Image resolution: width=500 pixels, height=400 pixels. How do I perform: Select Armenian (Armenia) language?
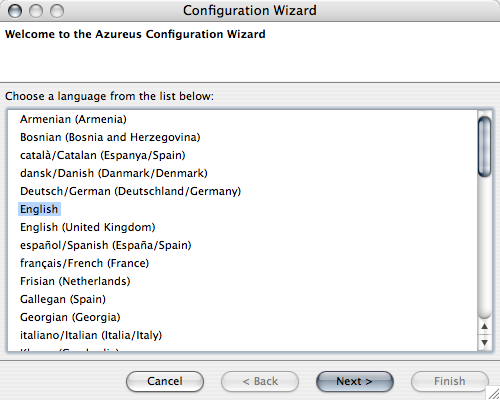(x=73, y=119)
